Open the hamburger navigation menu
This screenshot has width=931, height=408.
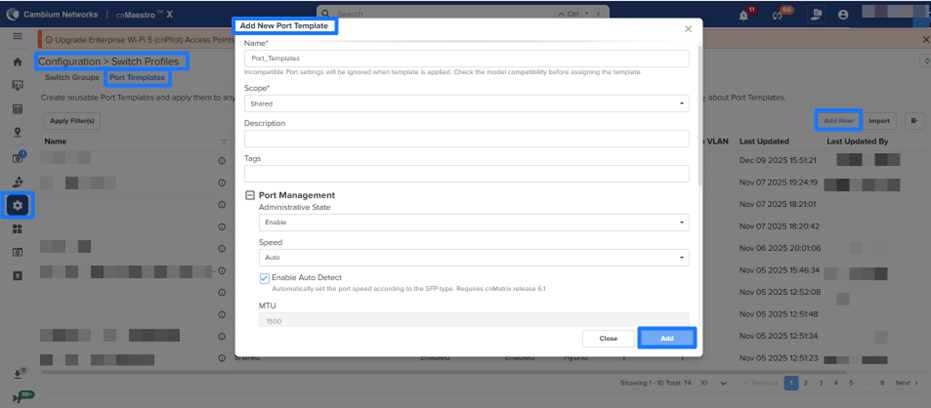[17, 36]
